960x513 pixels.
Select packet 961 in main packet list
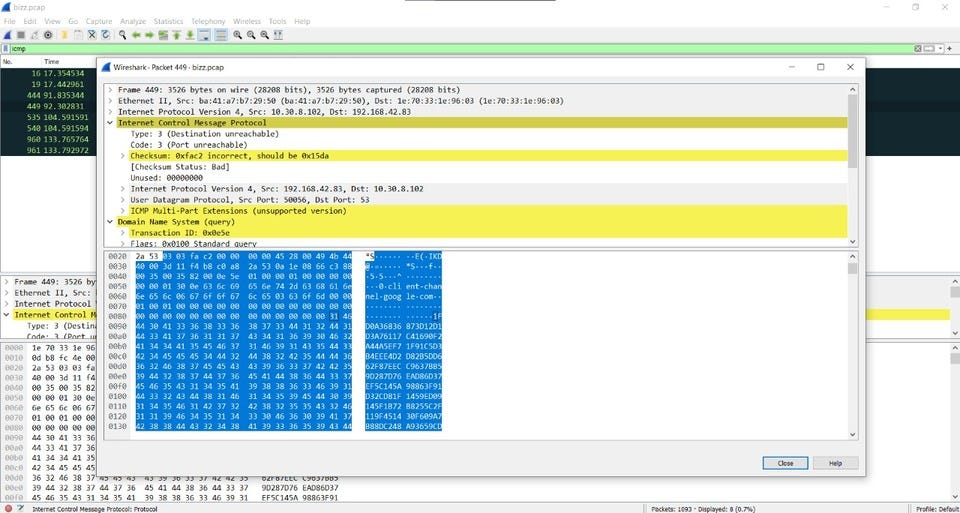coord(48,150)
